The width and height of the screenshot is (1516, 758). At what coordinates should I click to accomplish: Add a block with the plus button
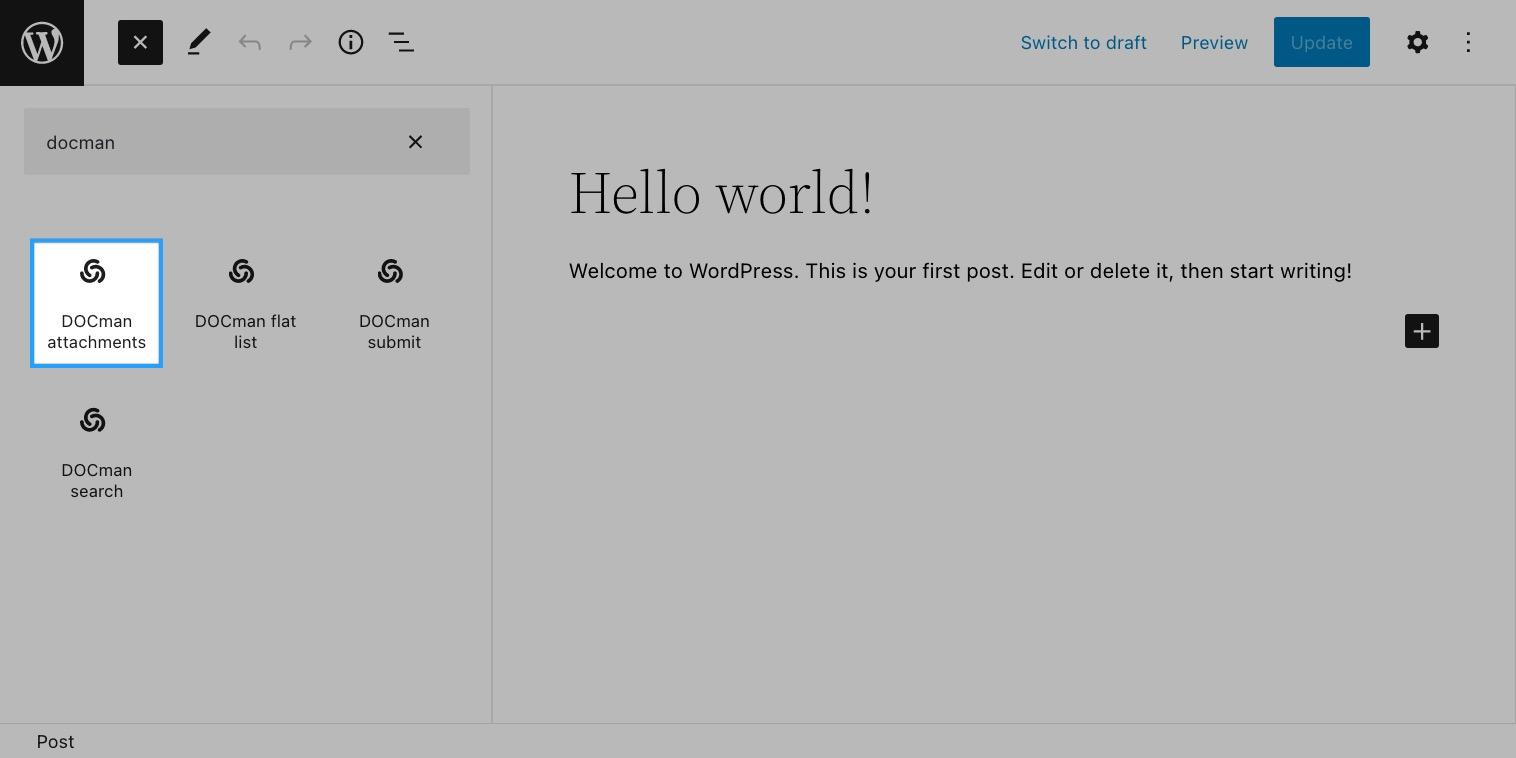pyautogui.click(x=1421, y=331)
